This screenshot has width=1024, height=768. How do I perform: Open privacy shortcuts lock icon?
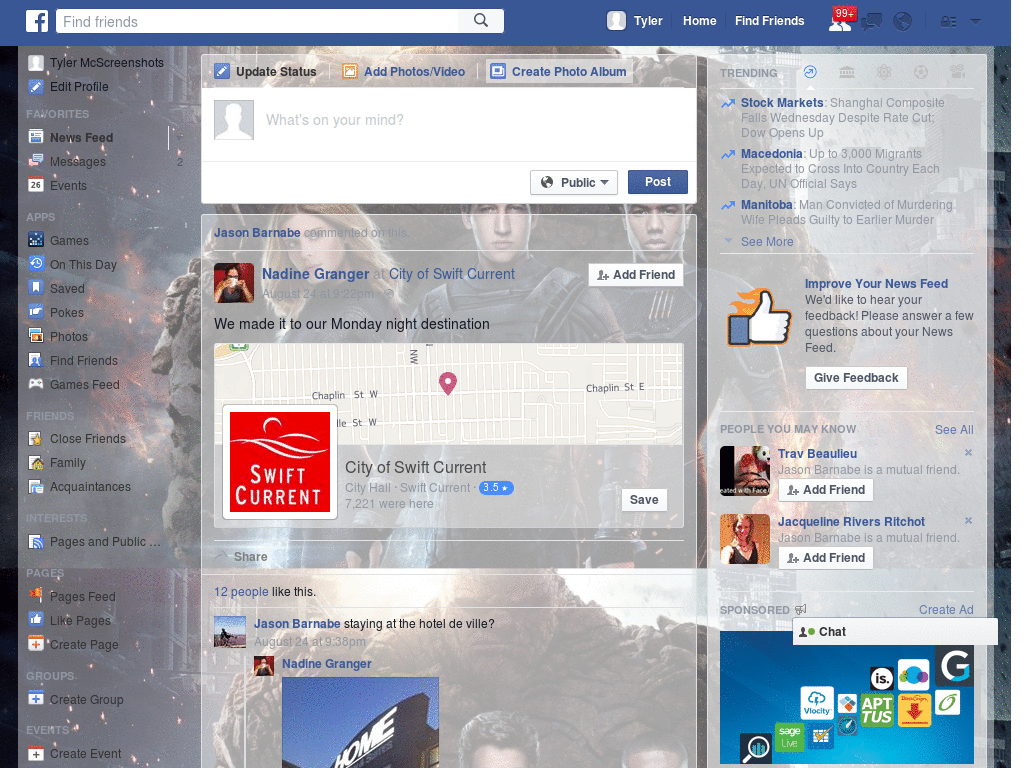click(948, 22)
